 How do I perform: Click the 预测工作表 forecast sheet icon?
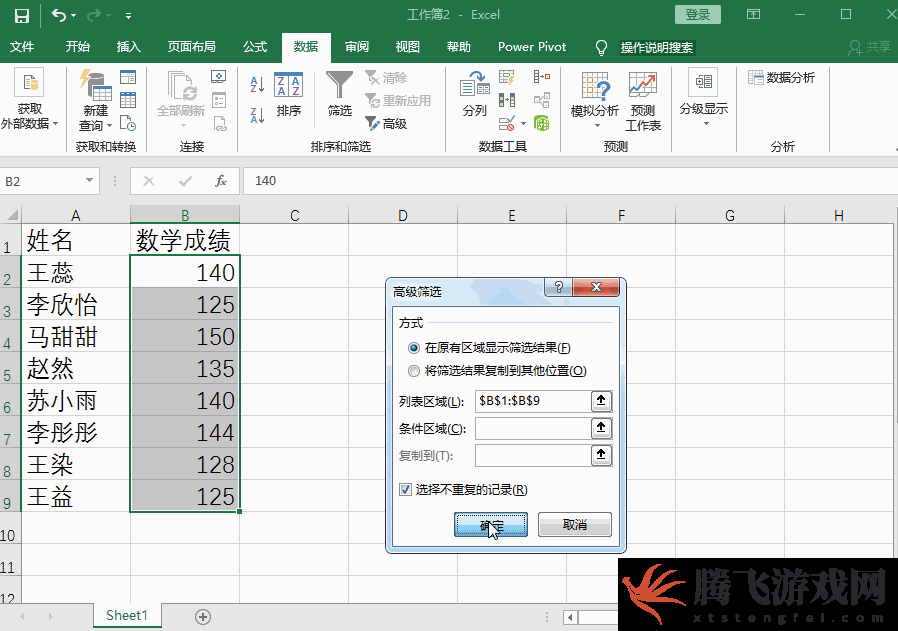[643, 101]
